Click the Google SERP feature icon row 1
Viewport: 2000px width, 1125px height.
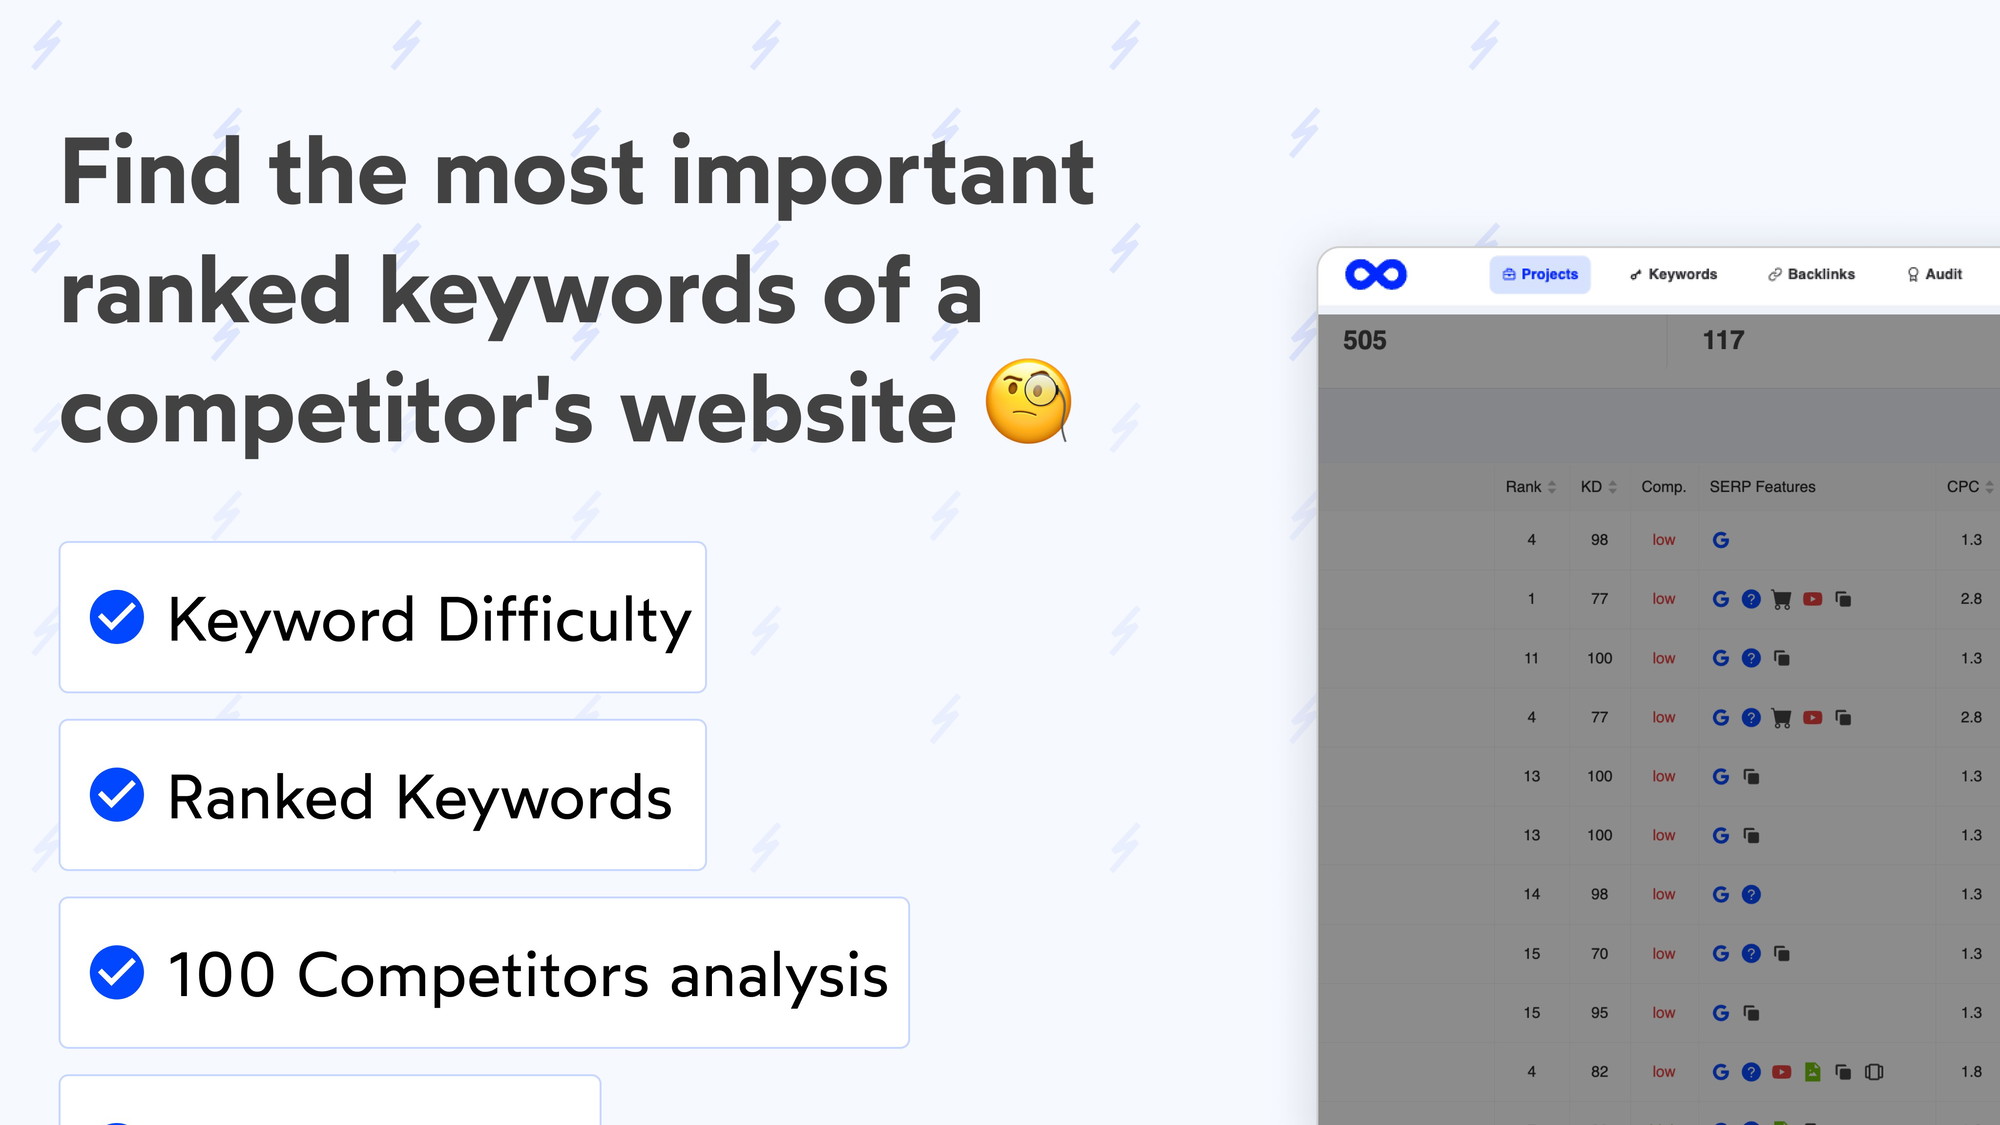[1721, 538]
